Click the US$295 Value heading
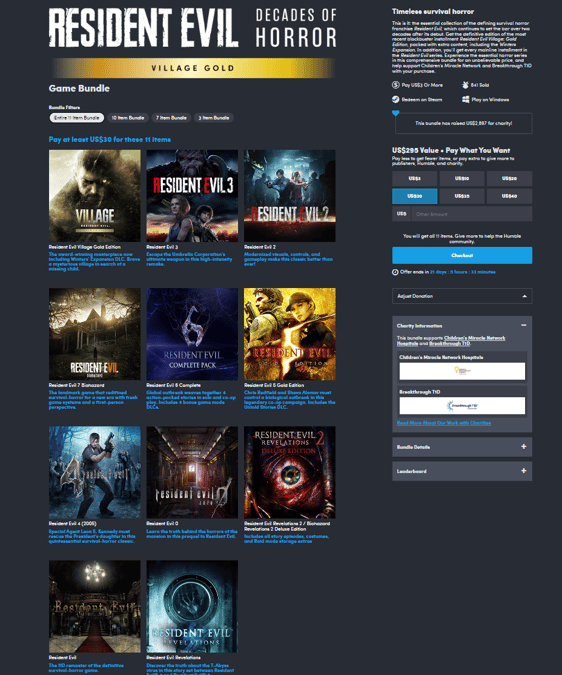 coord(451,150)
